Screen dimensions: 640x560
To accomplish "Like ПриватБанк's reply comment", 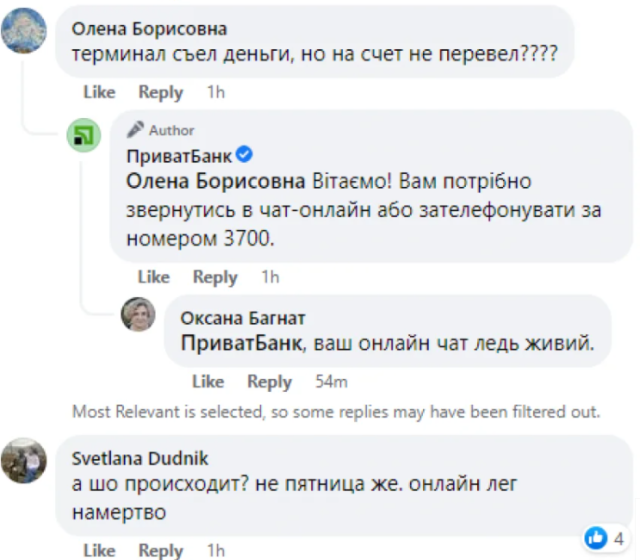I will point(153,277).
